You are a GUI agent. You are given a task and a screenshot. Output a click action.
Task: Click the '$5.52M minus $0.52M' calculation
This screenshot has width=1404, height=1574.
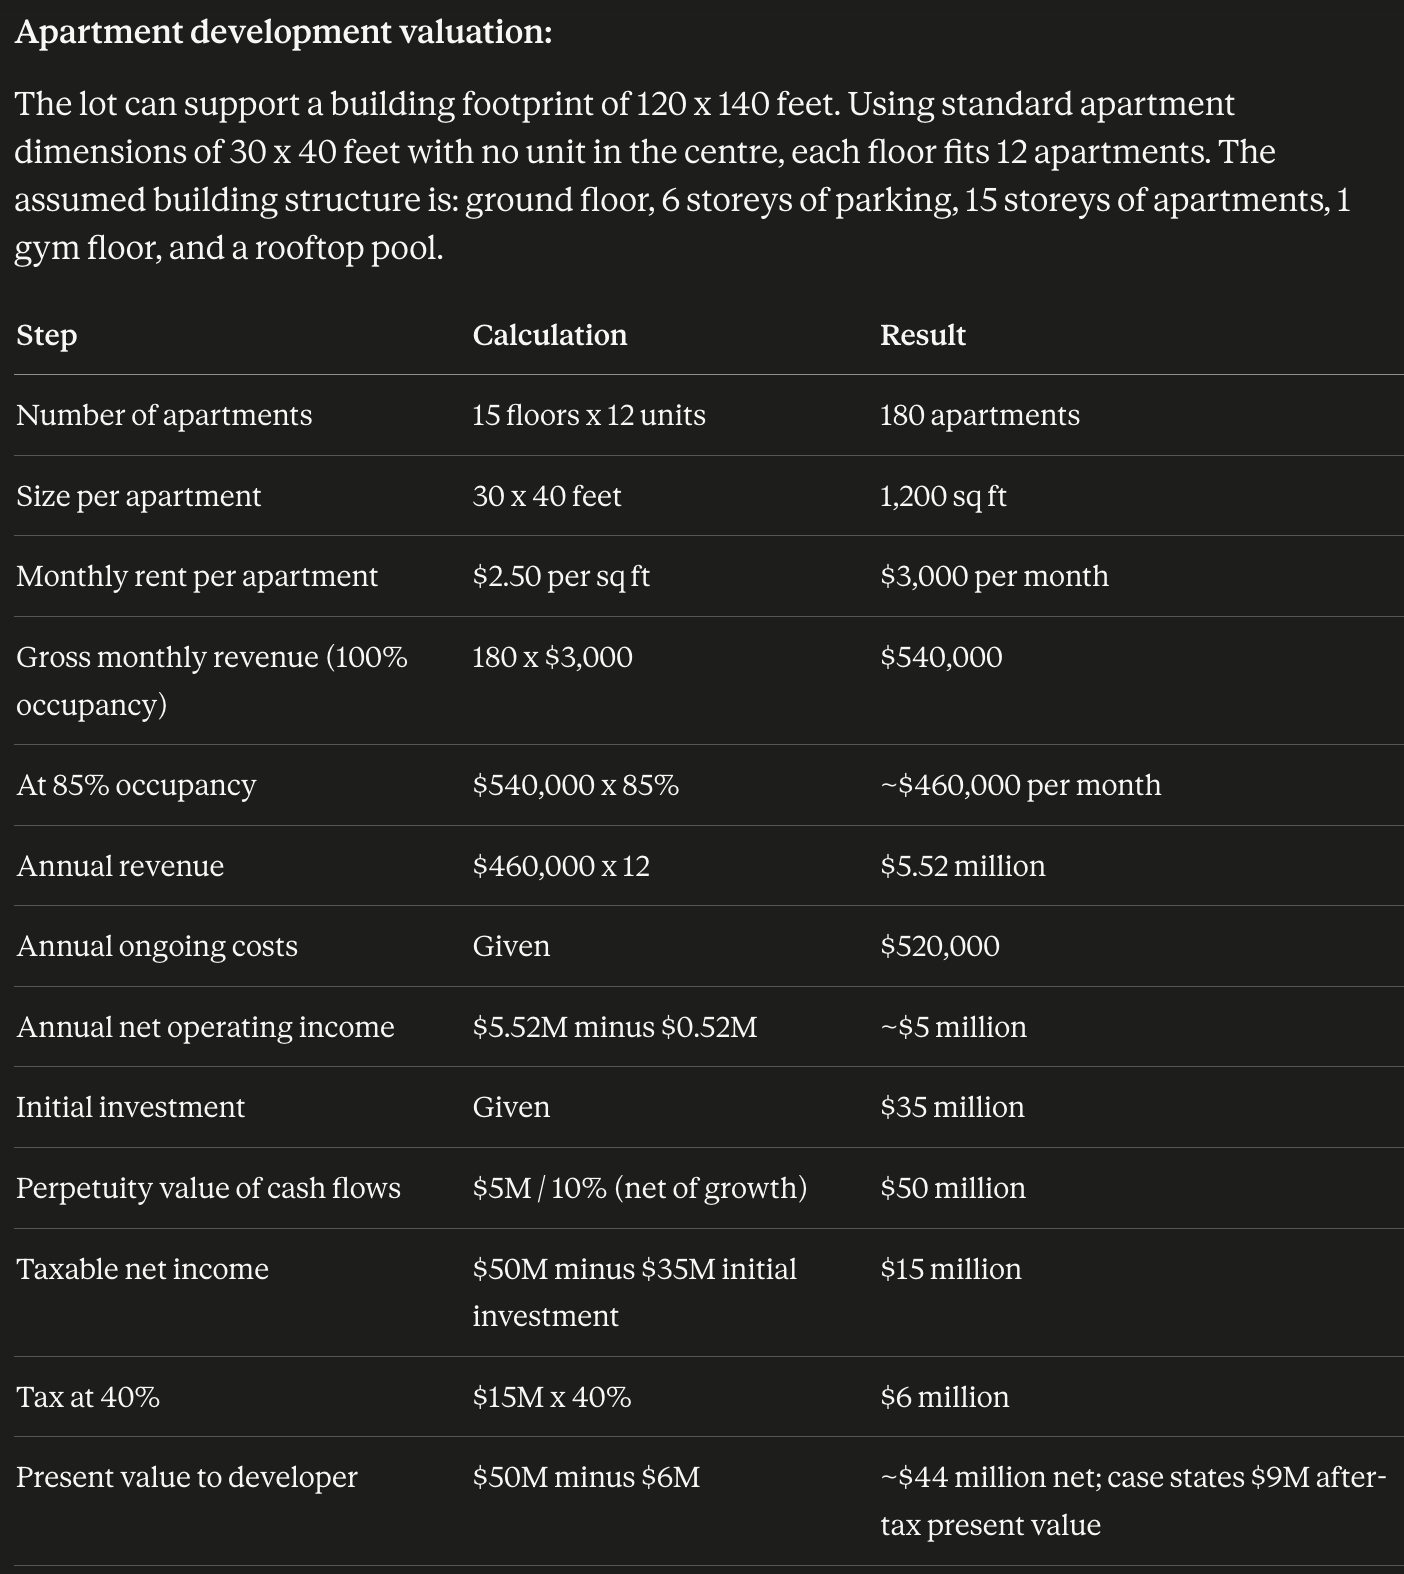tap(615, 1027)
